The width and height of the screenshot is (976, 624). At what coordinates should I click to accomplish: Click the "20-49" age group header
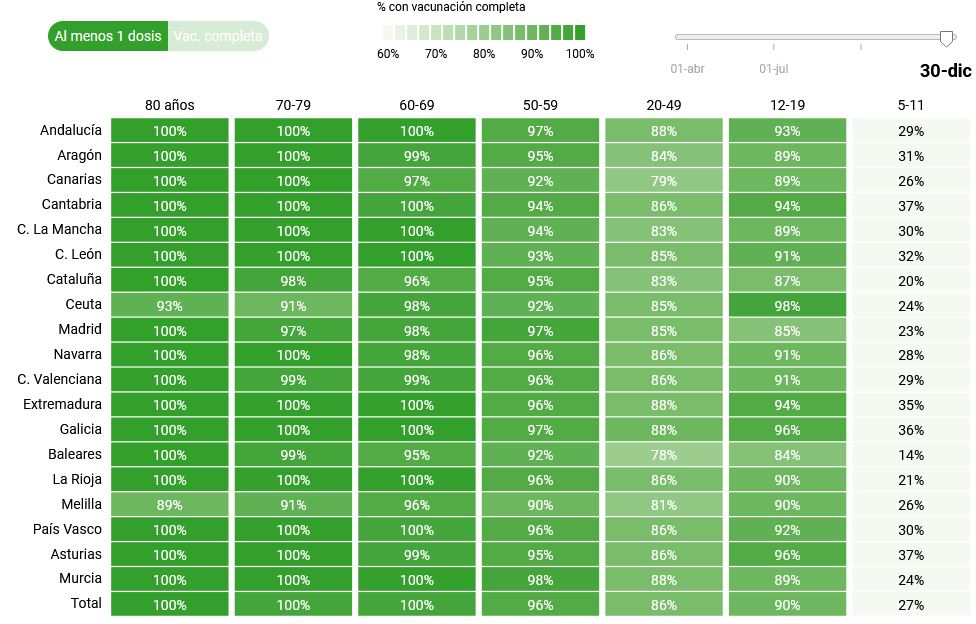click(x=664, y=105)
